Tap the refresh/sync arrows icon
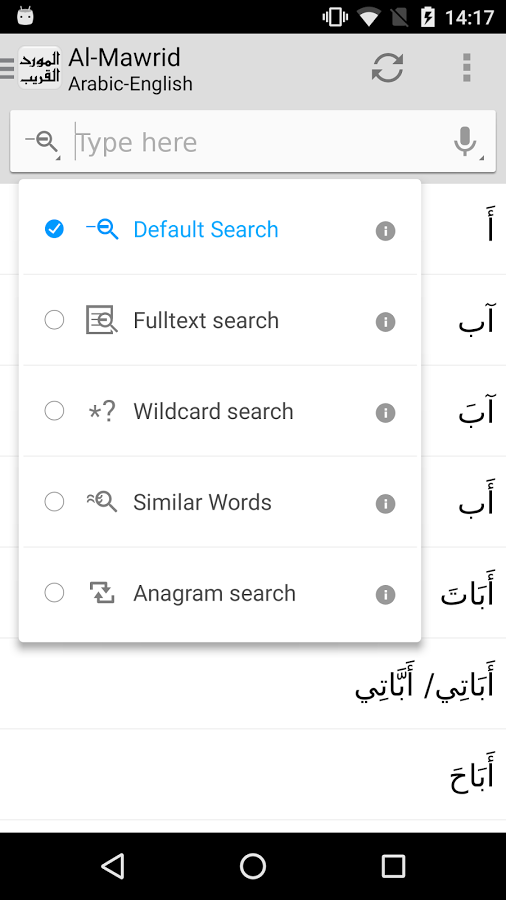This screenshot has height=900, width=506. (387, 68)
